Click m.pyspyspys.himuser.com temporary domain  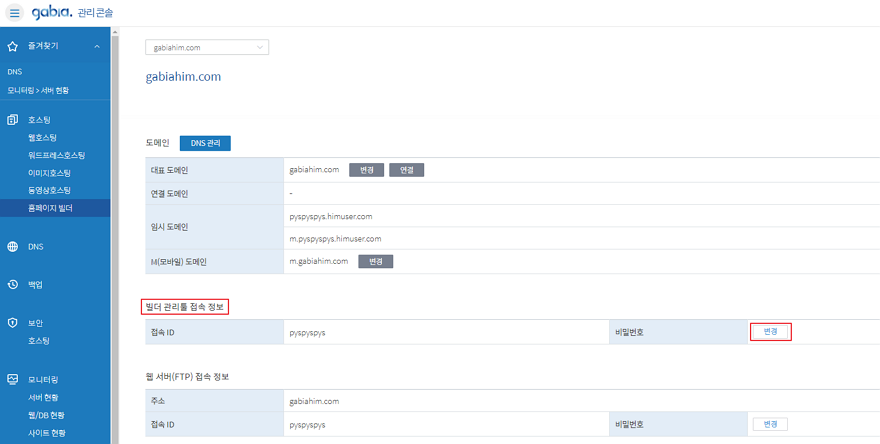pos(336,239)
